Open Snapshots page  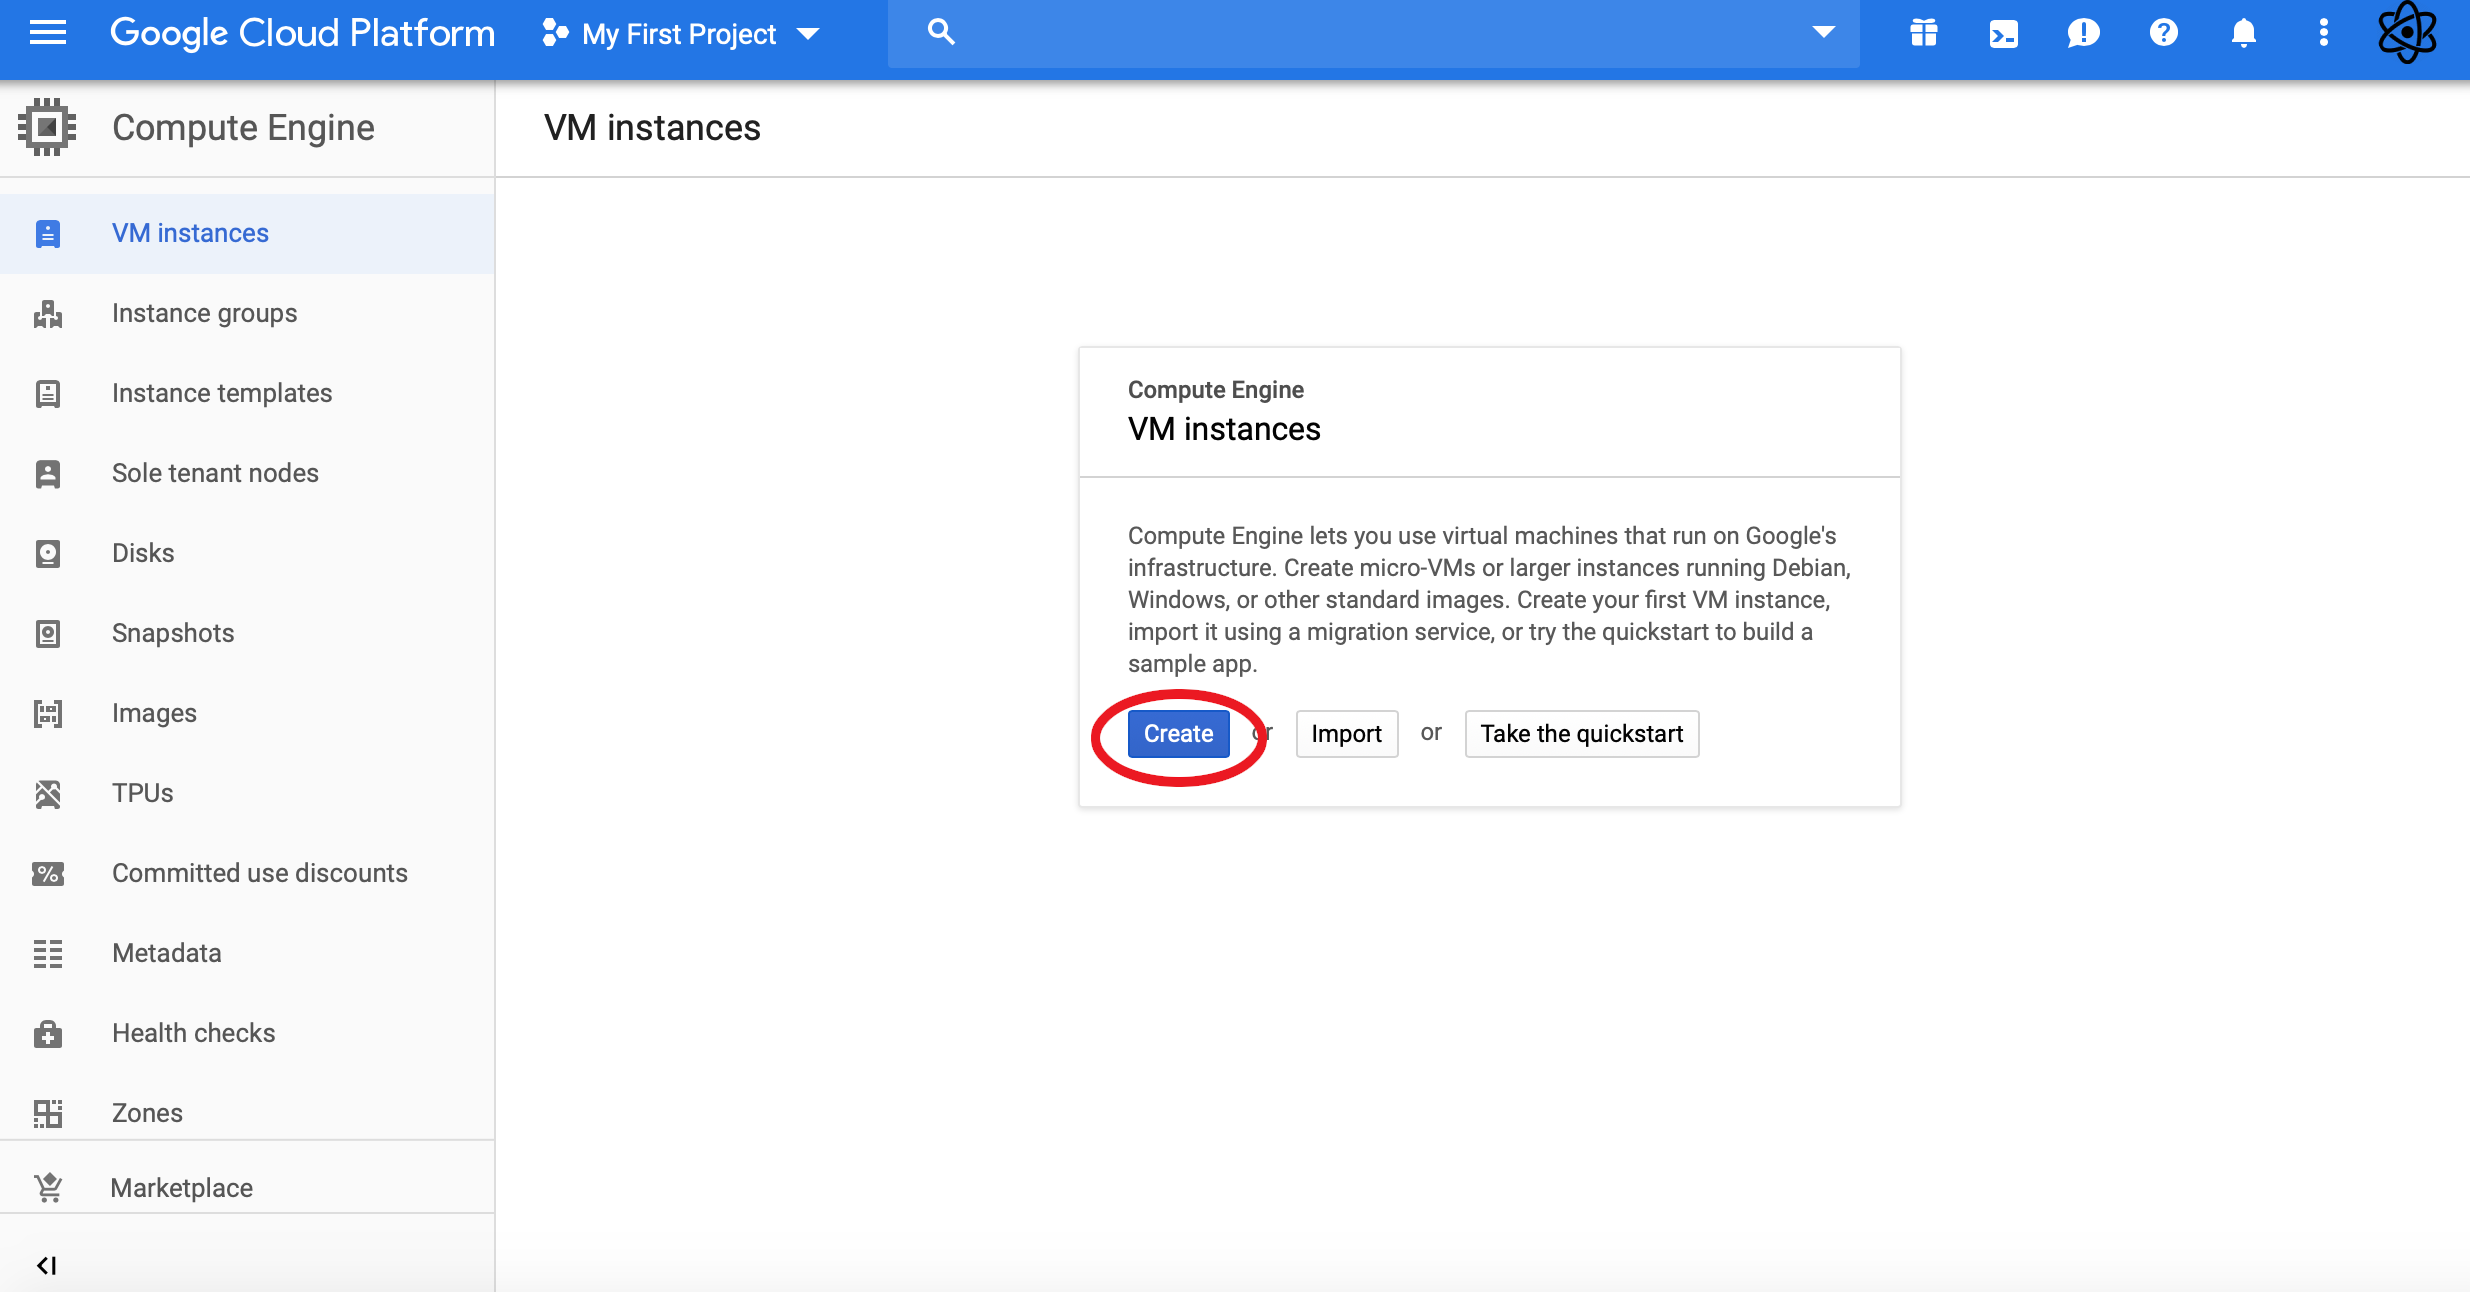[x=247, y=633]
